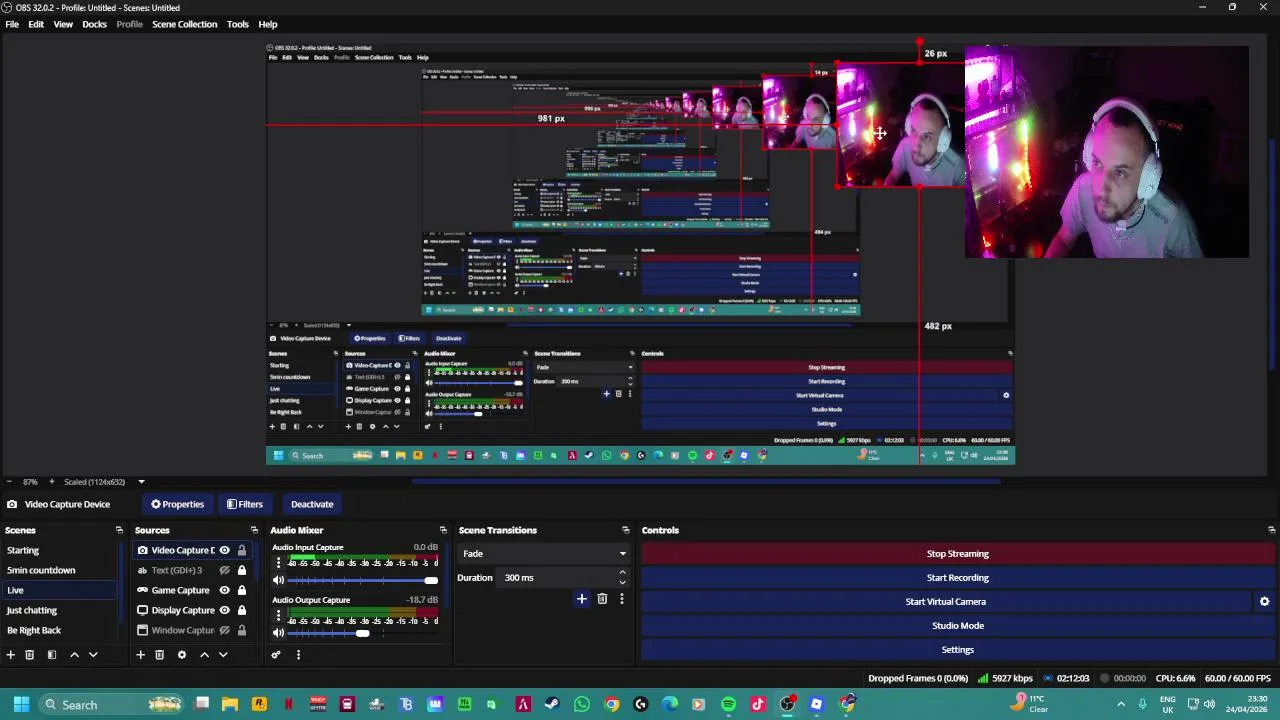Pop out the Controls dock

pyautogui.click(x=1271, y=530)
